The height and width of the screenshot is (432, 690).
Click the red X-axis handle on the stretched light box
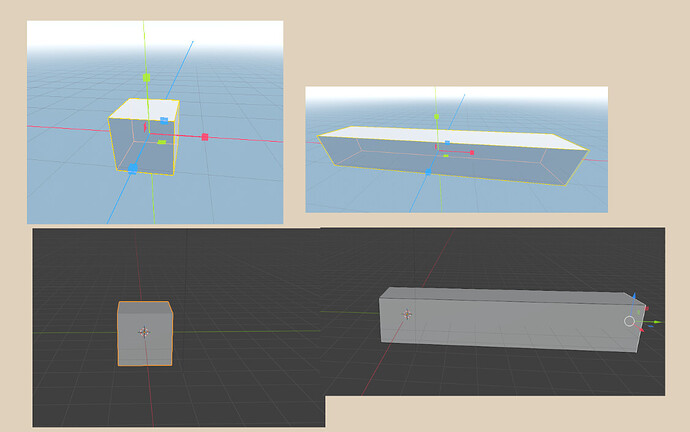click(x=471, y=153)
